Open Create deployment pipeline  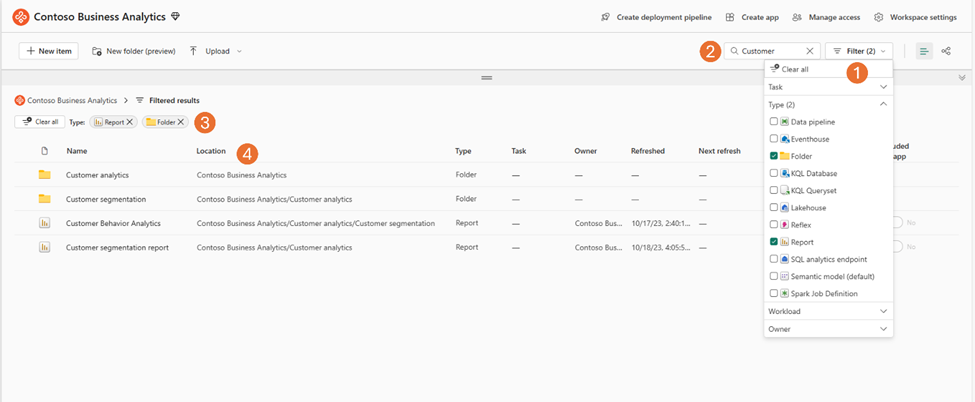coord(656,17)
